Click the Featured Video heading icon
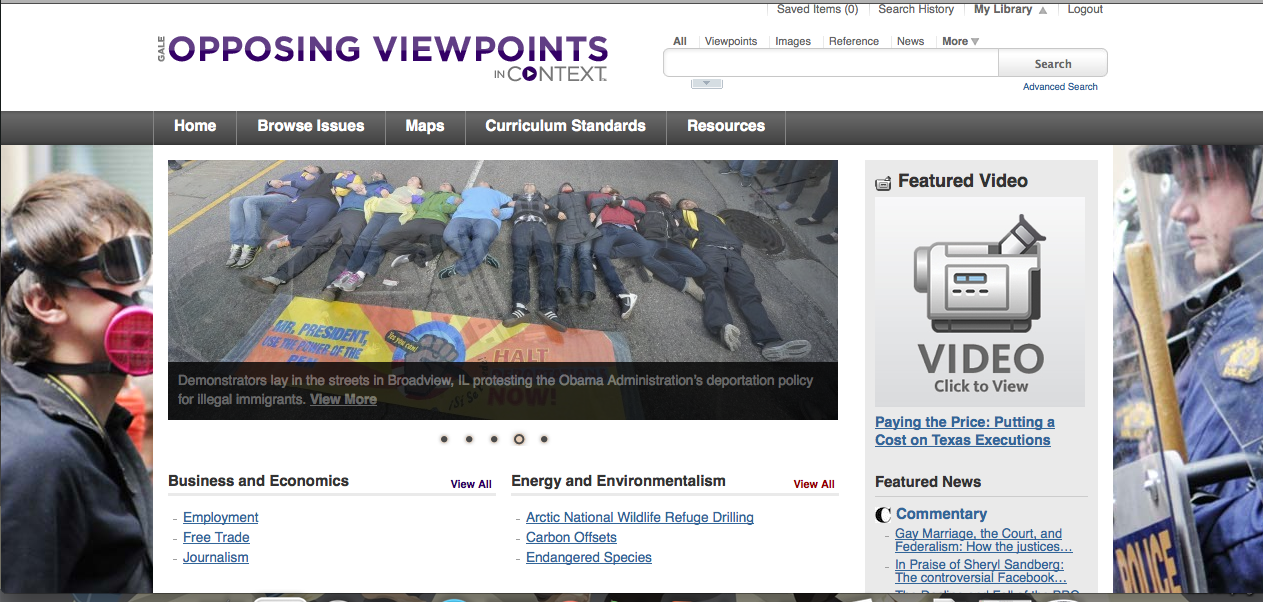Viewport: 1263px width, 602px height. pyautogui.click(x=883, y=182)
